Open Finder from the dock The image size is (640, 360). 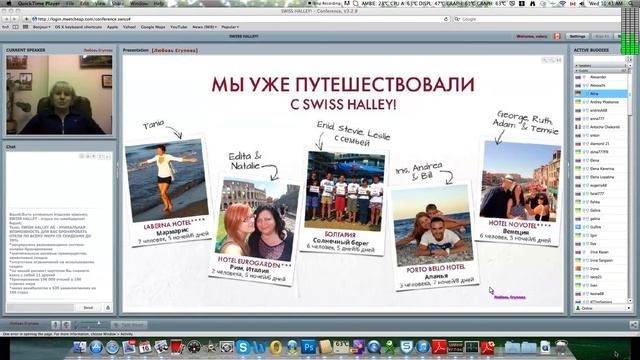[x=80, y=347]
